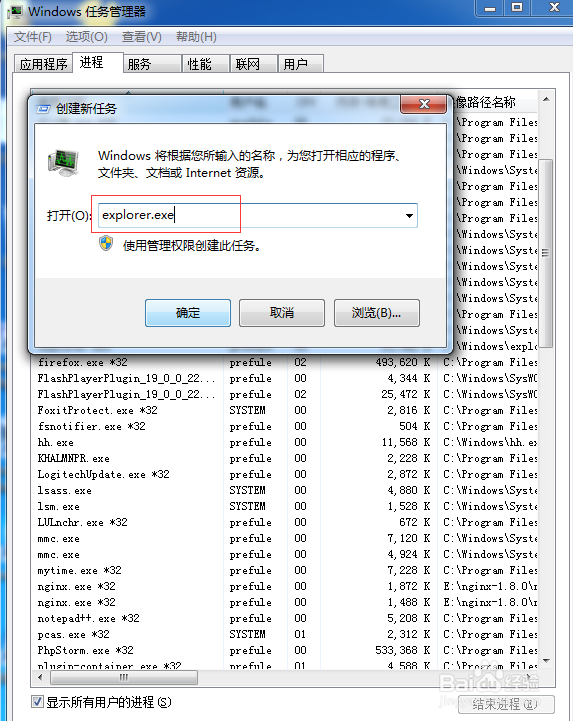Screen dimensions: 573x721
Task: Click the 浏览(B)... button
Action: pyautogui.click(x=377, y=313)
